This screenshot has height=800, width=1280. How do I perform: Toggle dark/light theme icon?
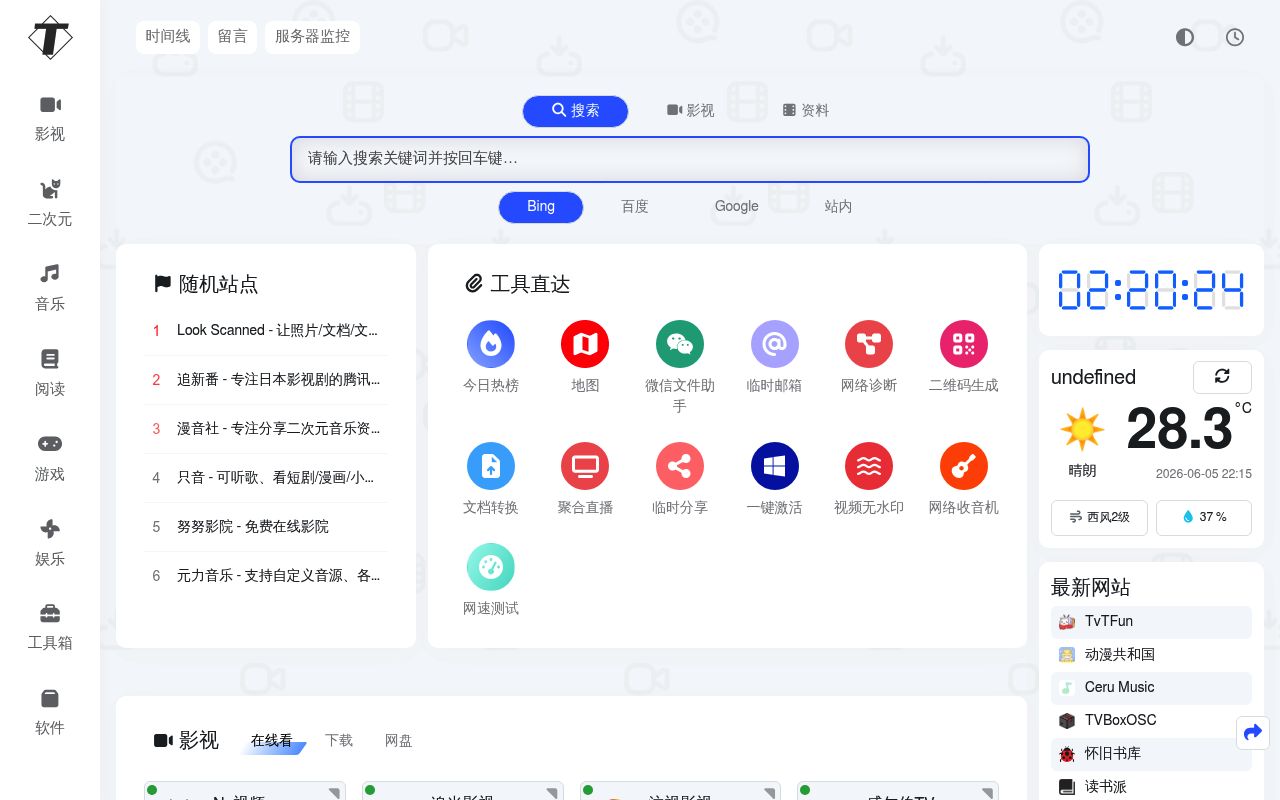pyautogui.click(x=1185, y=37)
